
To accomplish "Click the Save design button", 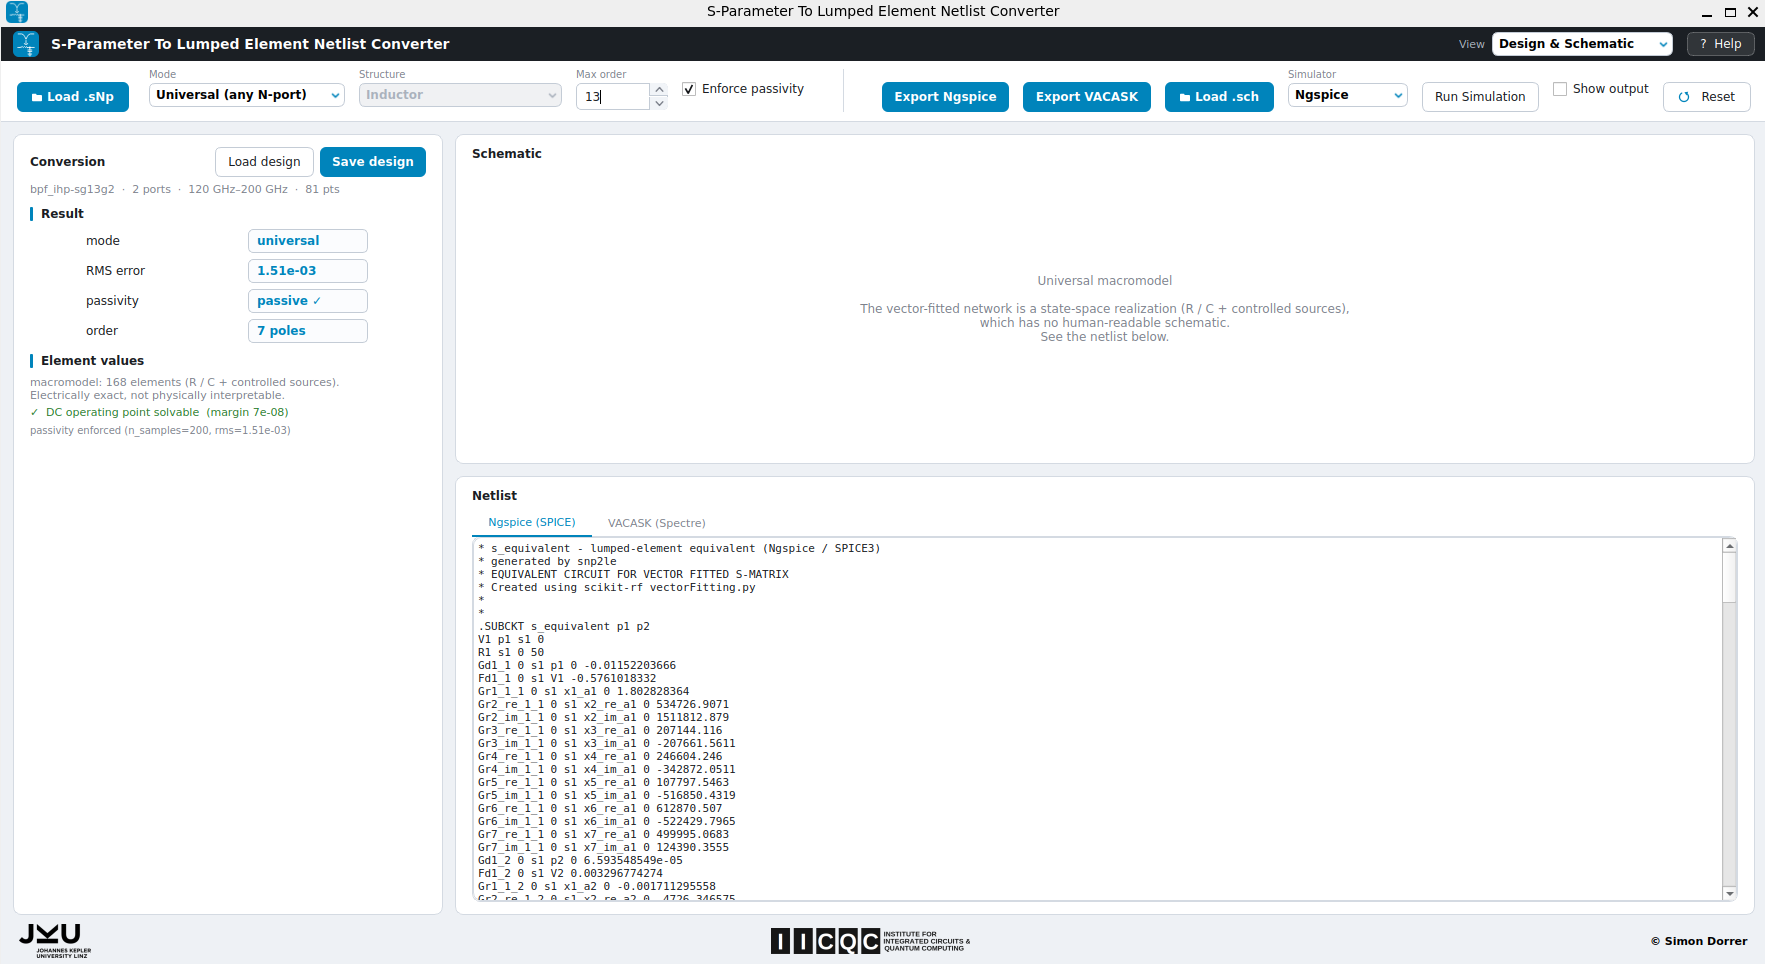I will [373, 162].
